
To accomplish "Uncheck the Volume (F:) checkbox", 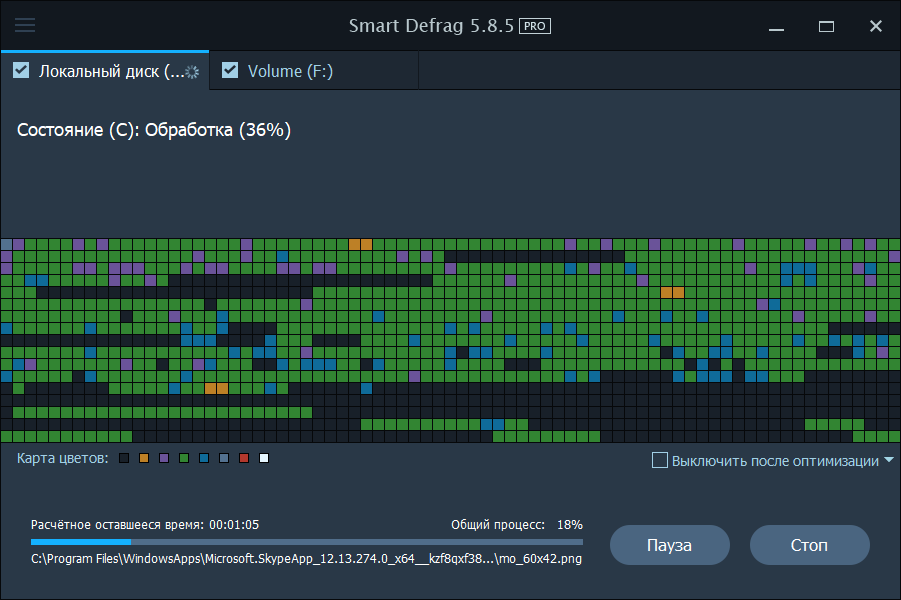I will (230, 70).
